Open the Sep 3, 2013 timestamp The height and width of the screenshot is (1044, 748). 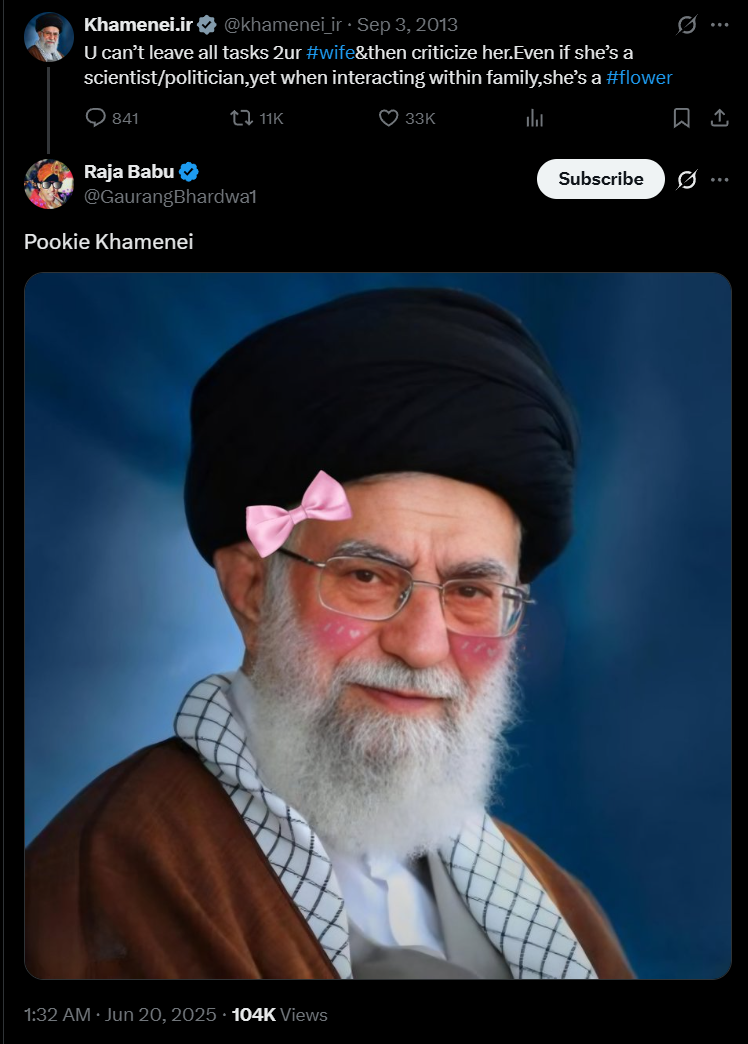[407, 25]
